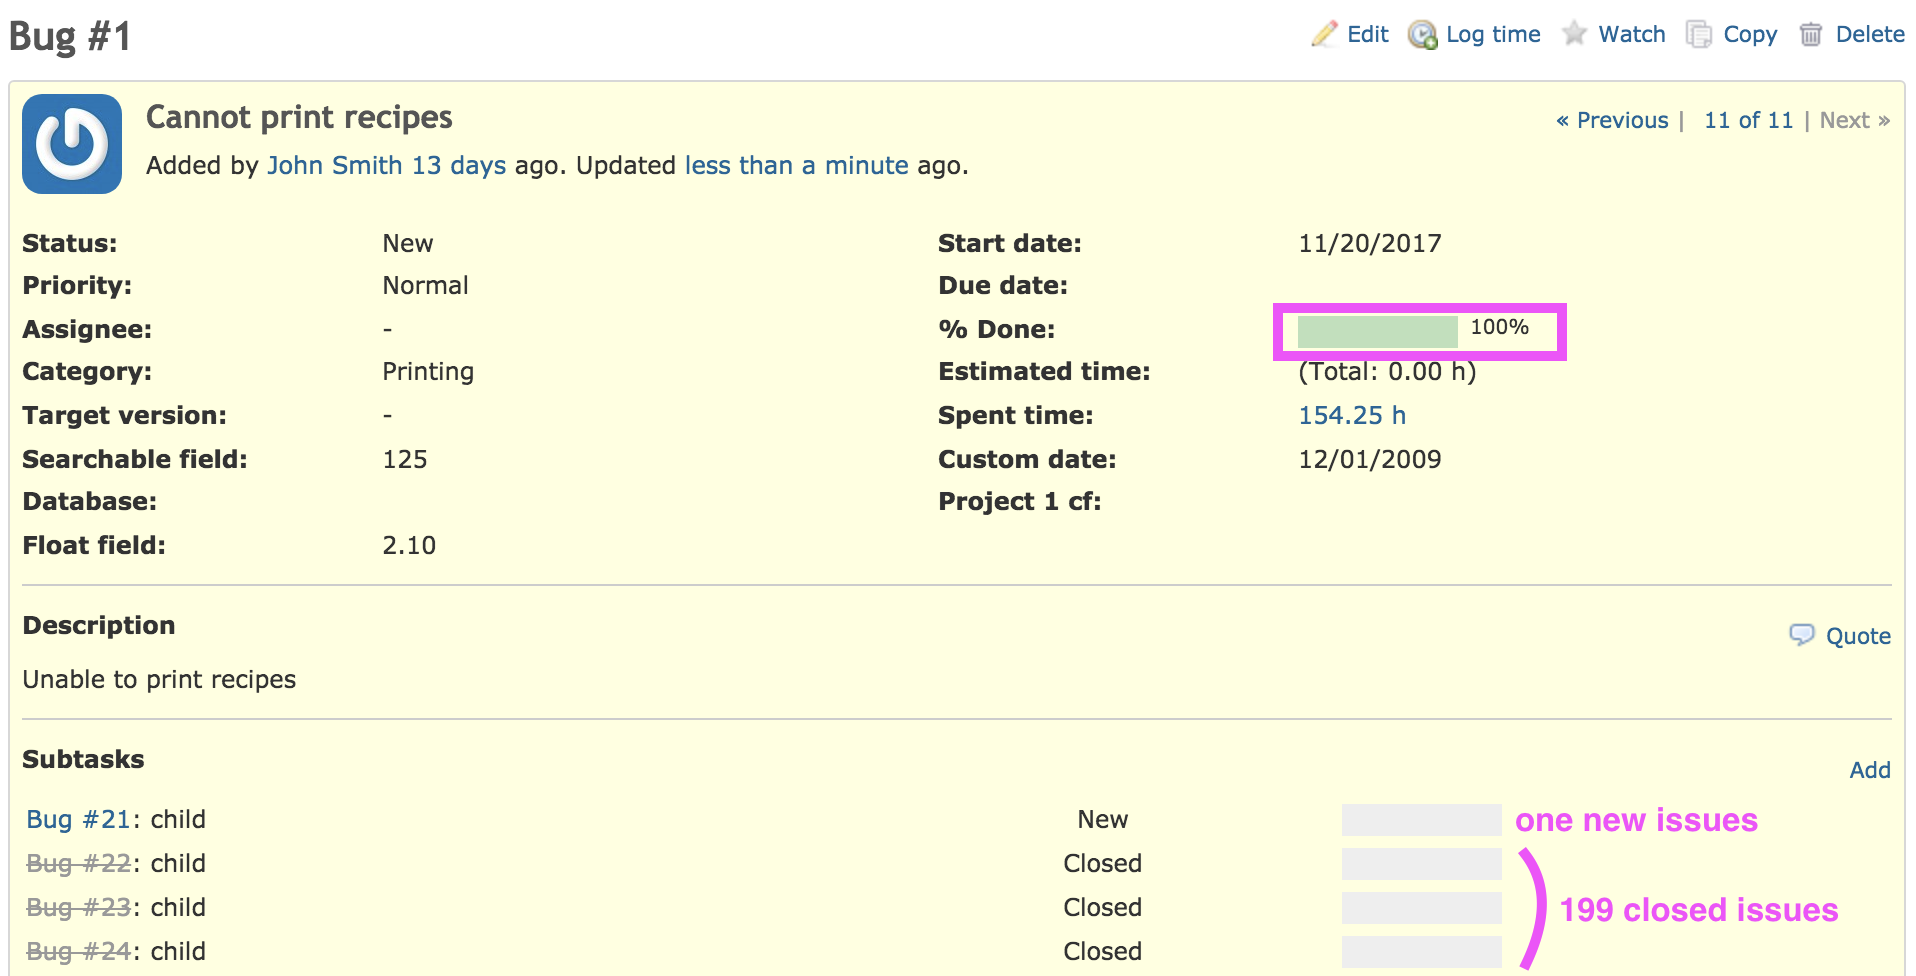The width and height of the screenshot is (1916, 976).
Task: Open closed subtask Bug #24
Action: 78,951
